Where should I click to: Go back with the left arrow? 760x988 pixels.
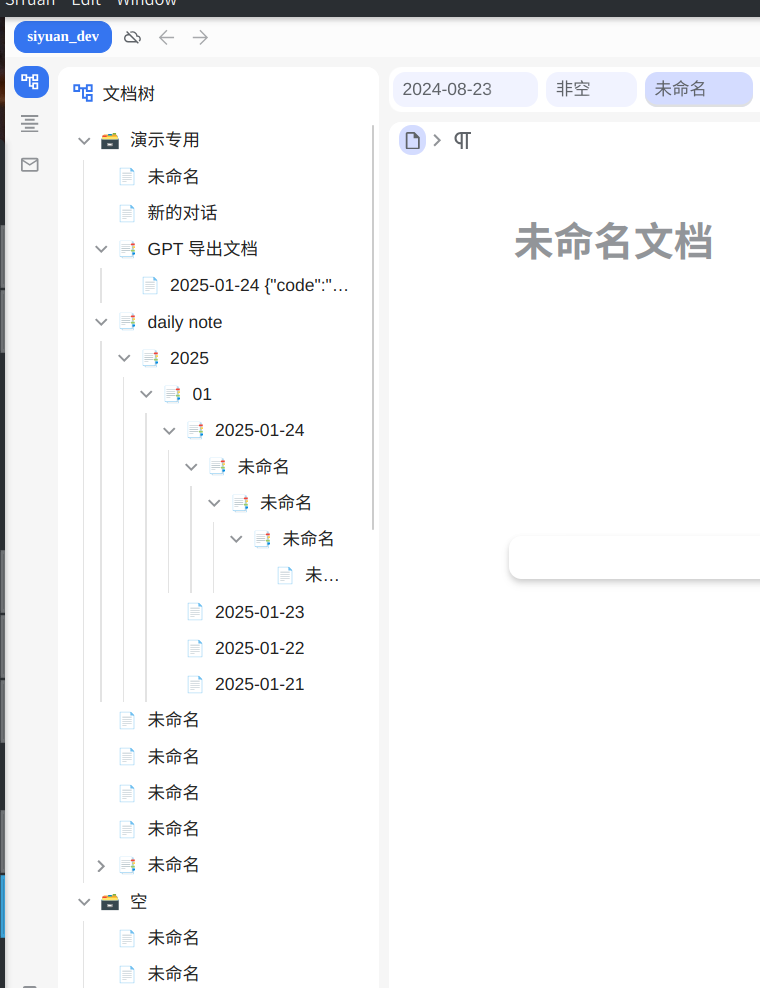coord(166,38)
